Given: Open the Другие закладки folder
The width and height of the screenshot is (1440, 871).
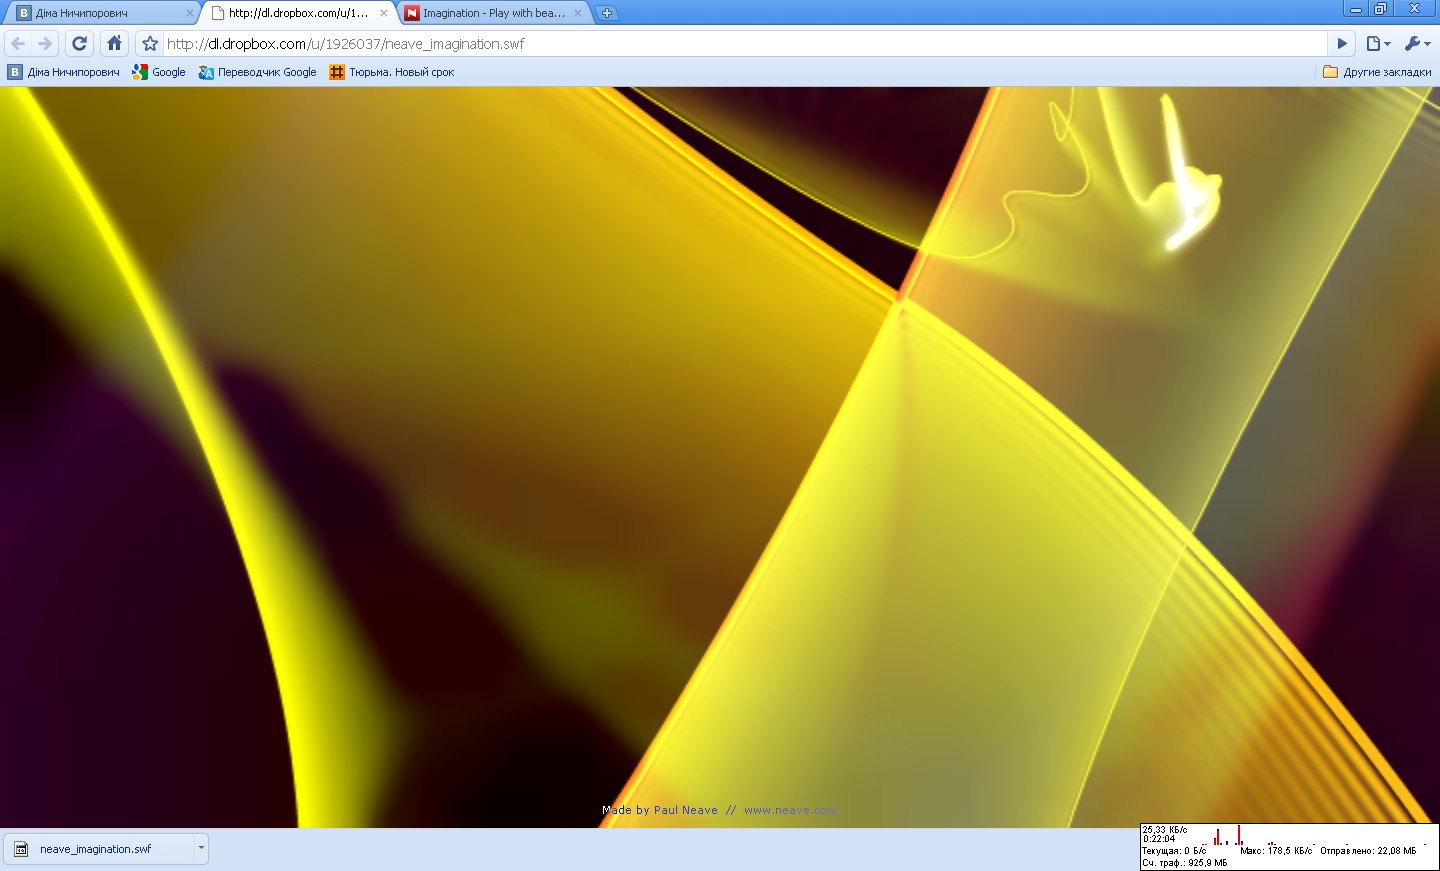Looking at the screenshot, I should tap(1377, 72).
